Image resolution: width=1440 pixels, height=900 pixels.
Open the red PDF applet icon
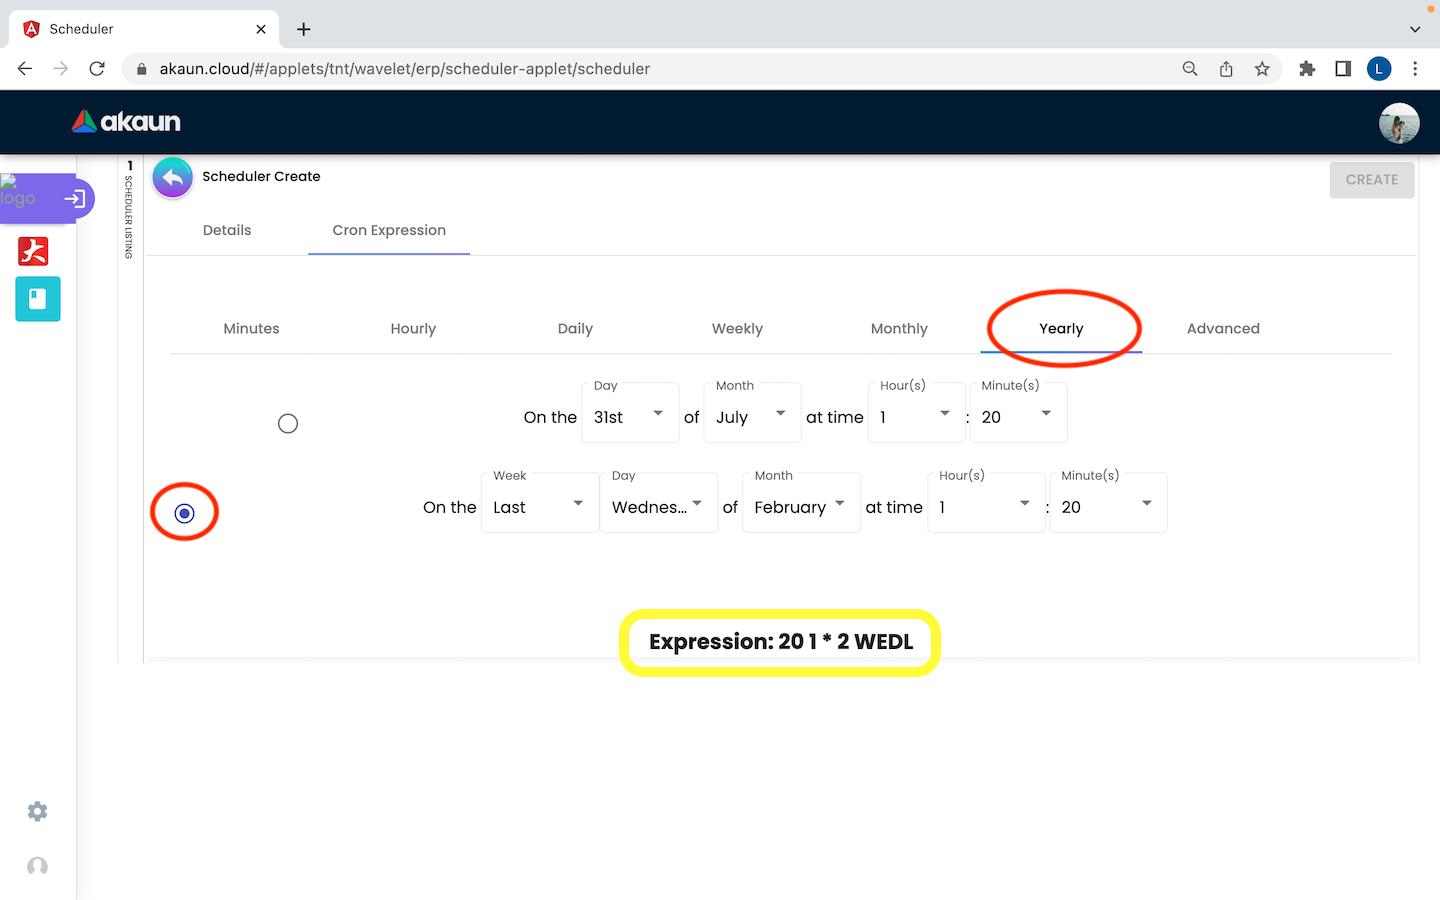tap(33, 251)
